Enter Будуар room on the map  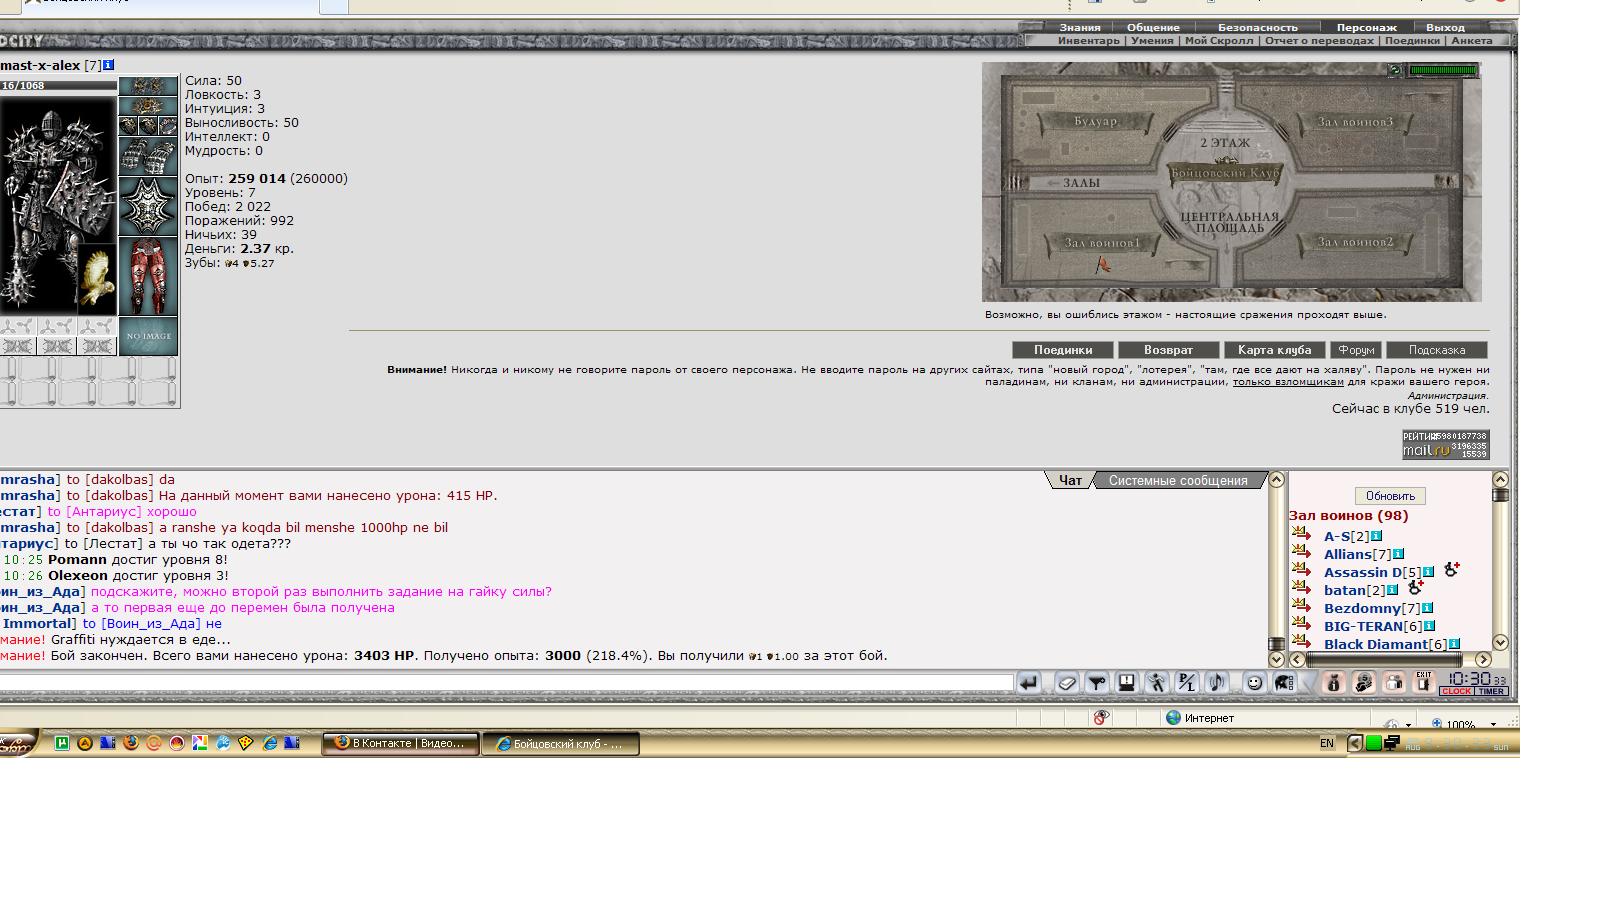[x=1096, y=122]
